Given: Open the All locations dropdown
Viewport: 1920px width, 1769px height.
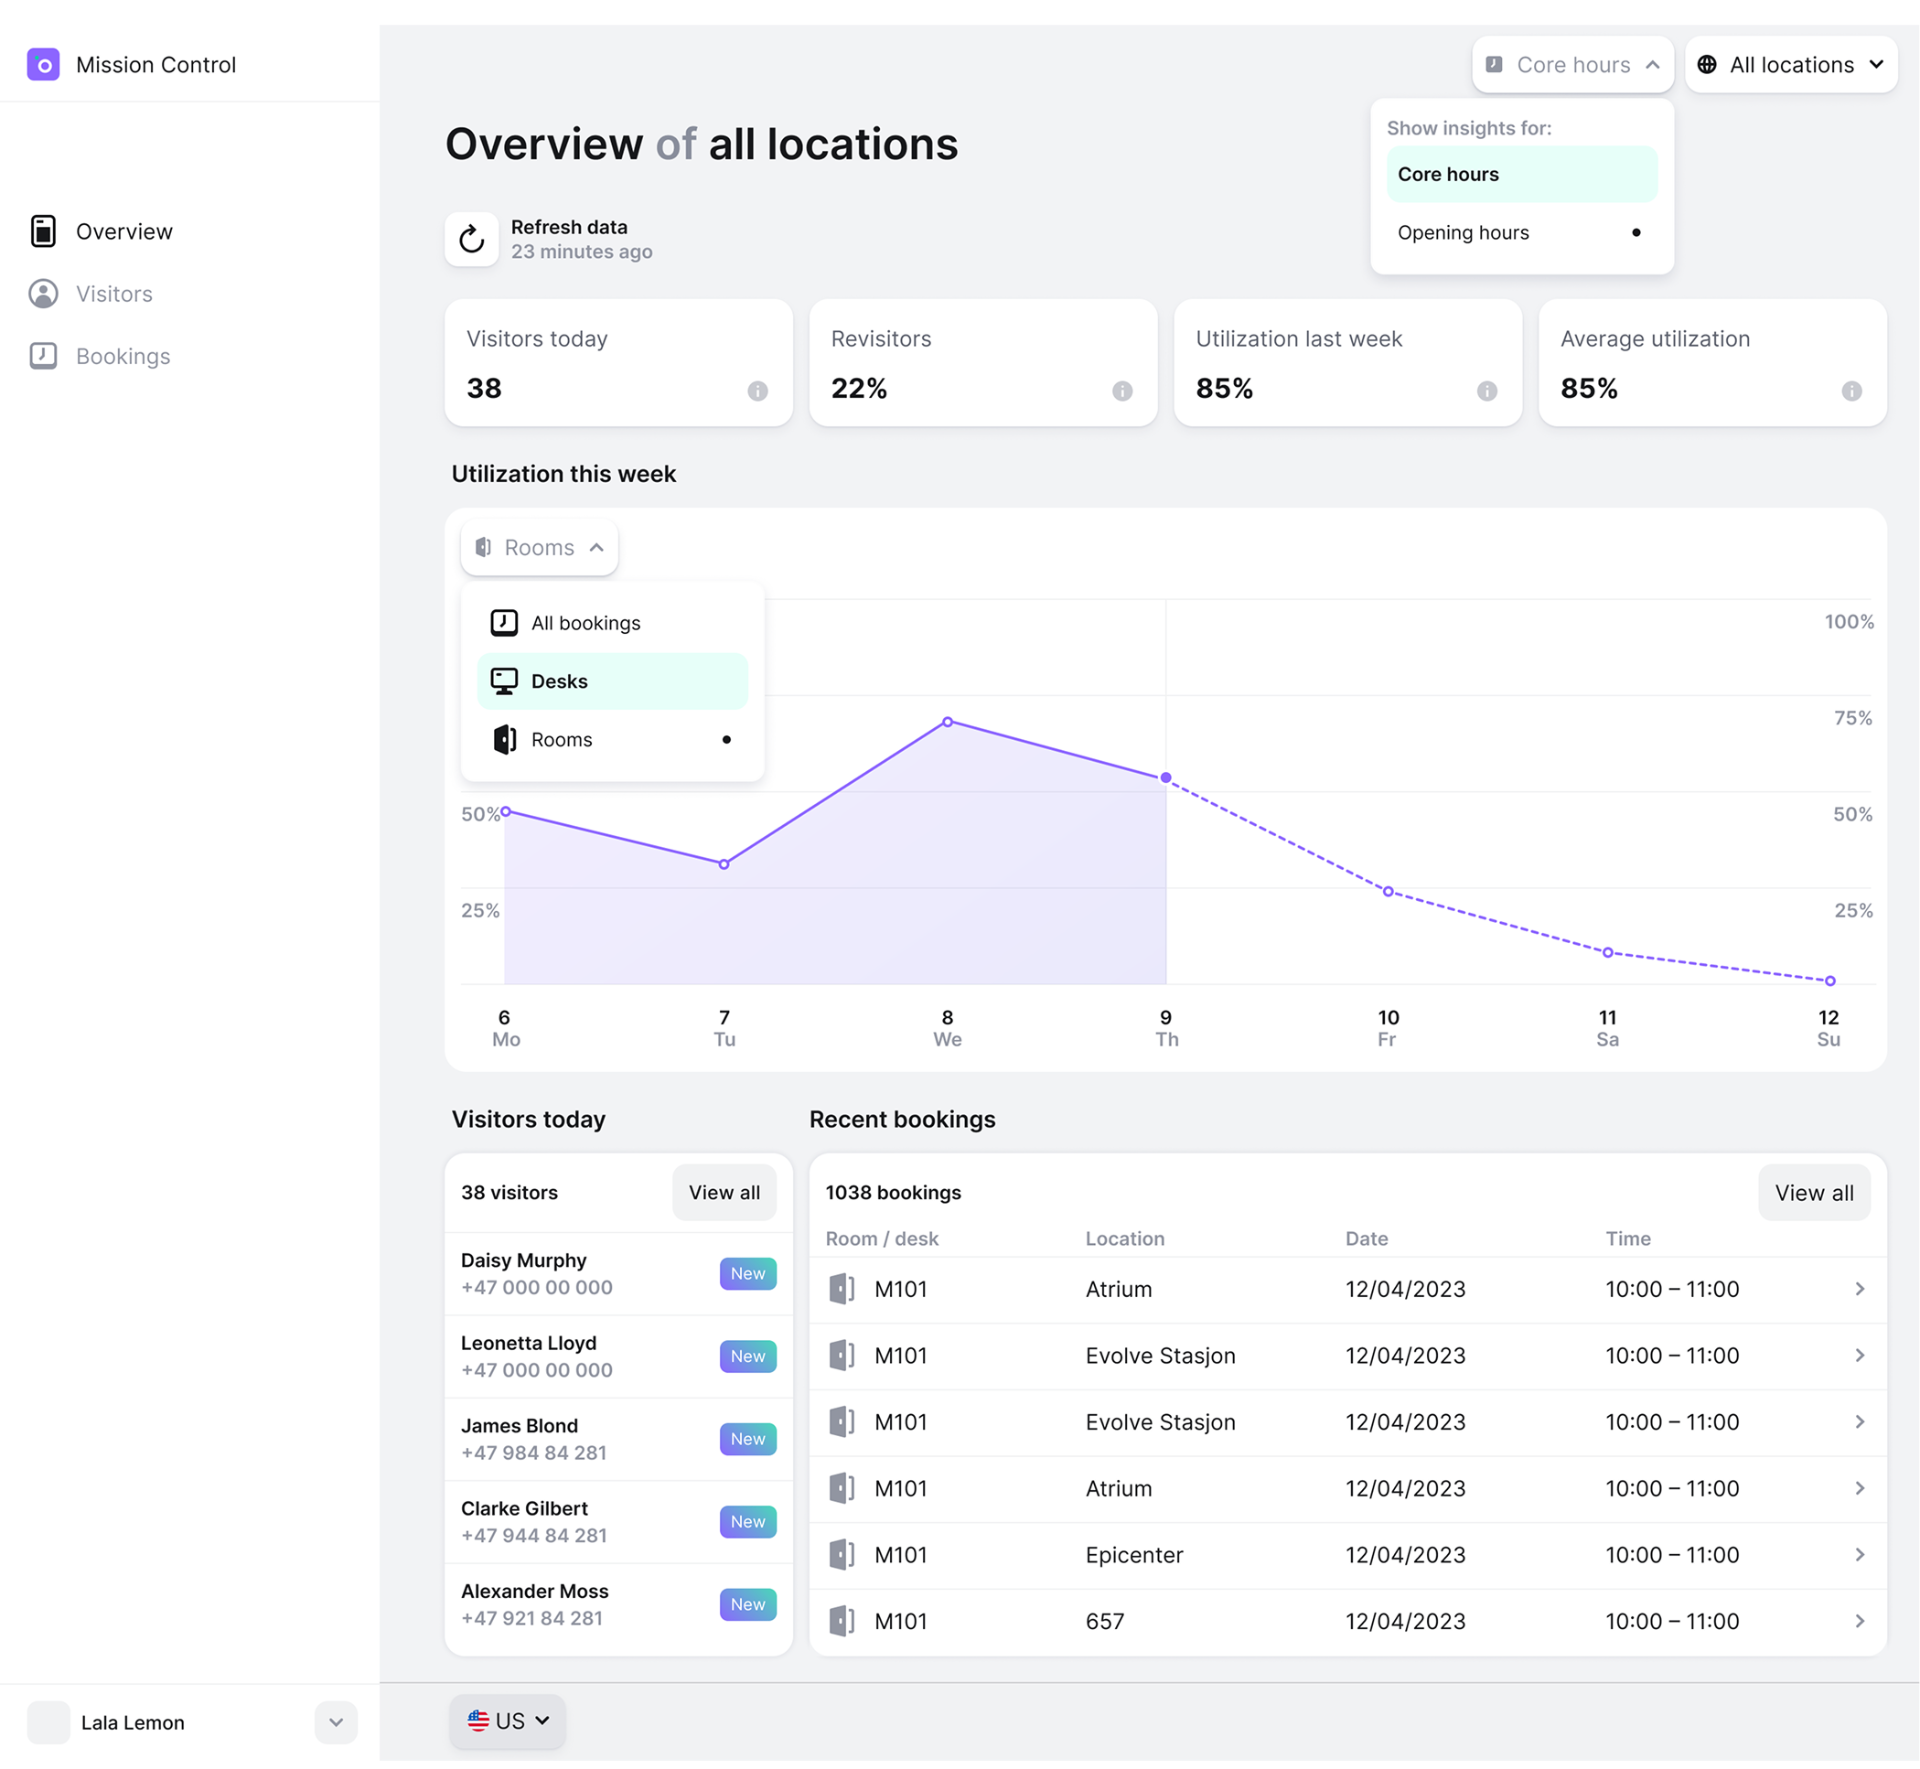Looking at the screenshot, I should point(1790,65).
